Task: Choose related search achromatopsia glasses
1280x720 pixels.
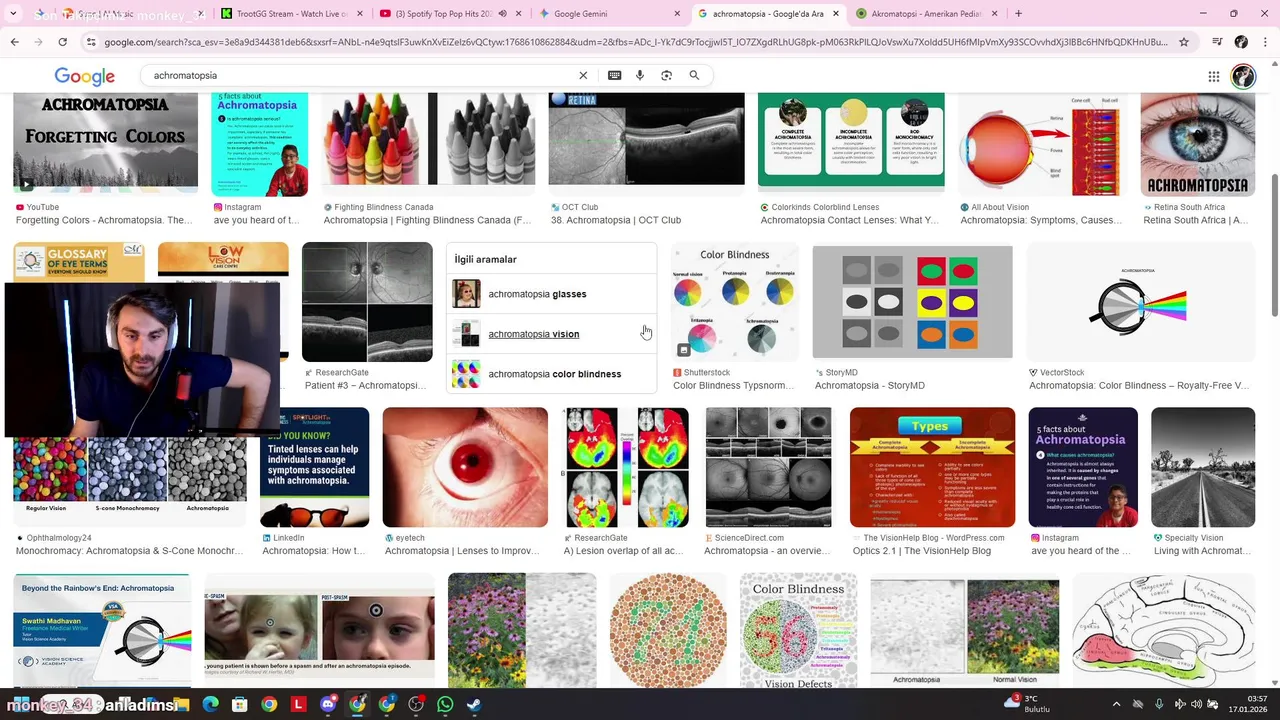Action: 551,294
